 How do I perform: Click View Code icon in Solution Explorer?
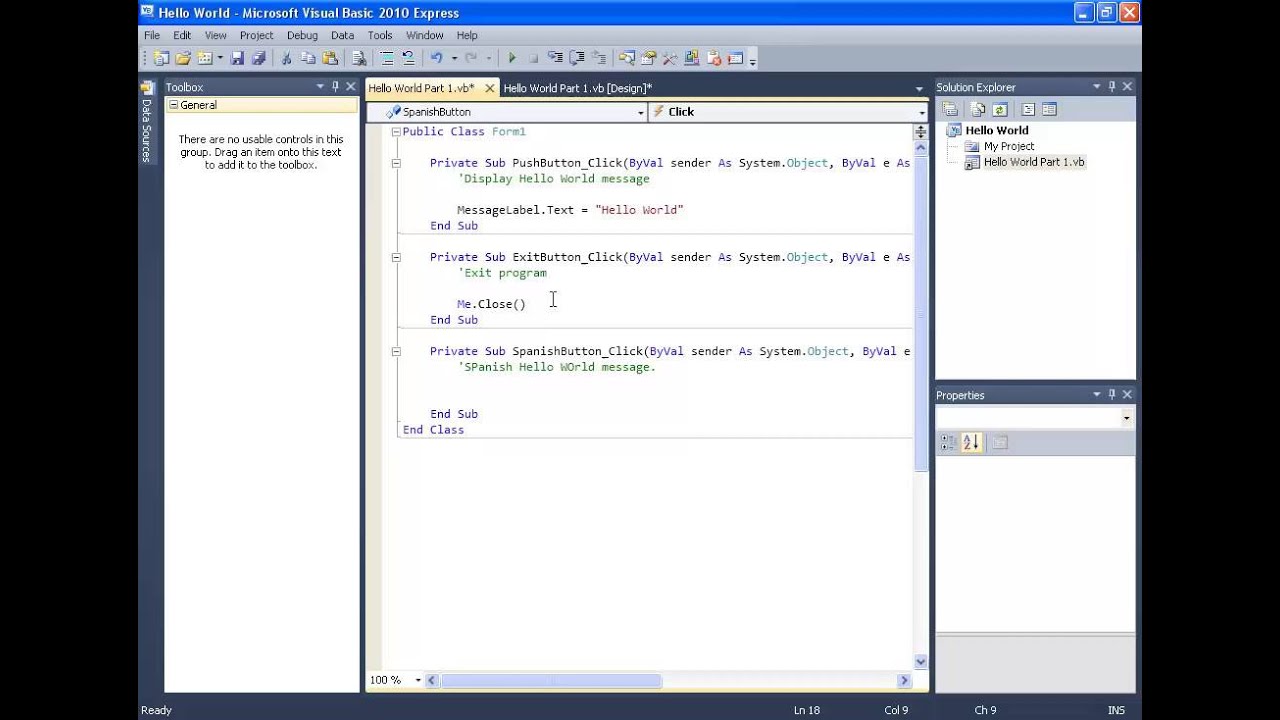click(1028, 109)
